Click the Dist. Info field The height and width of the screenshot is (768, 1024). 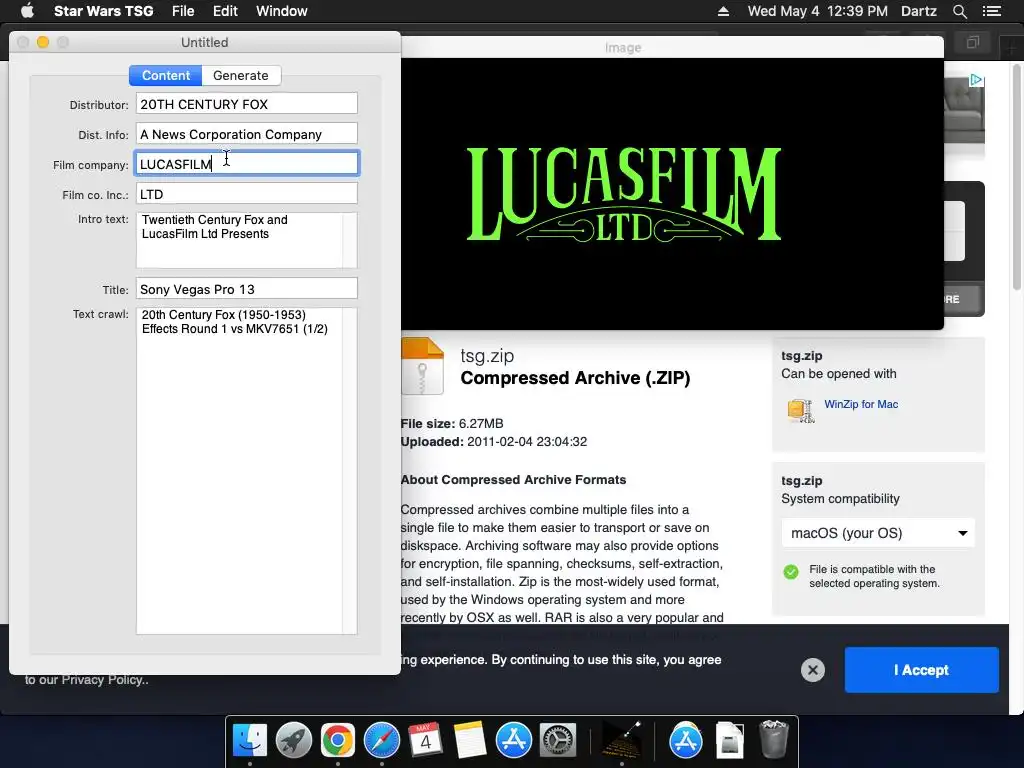247,134
